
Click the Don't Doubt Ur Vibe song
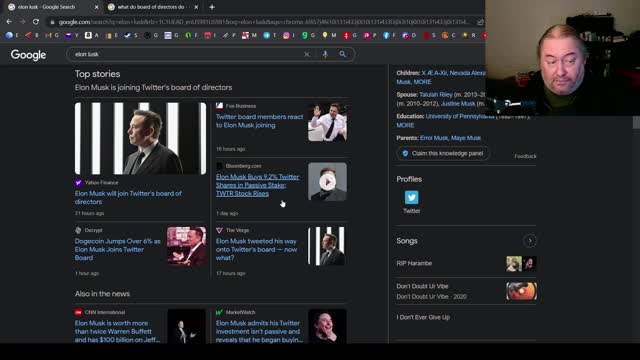[x=467, y=291]
